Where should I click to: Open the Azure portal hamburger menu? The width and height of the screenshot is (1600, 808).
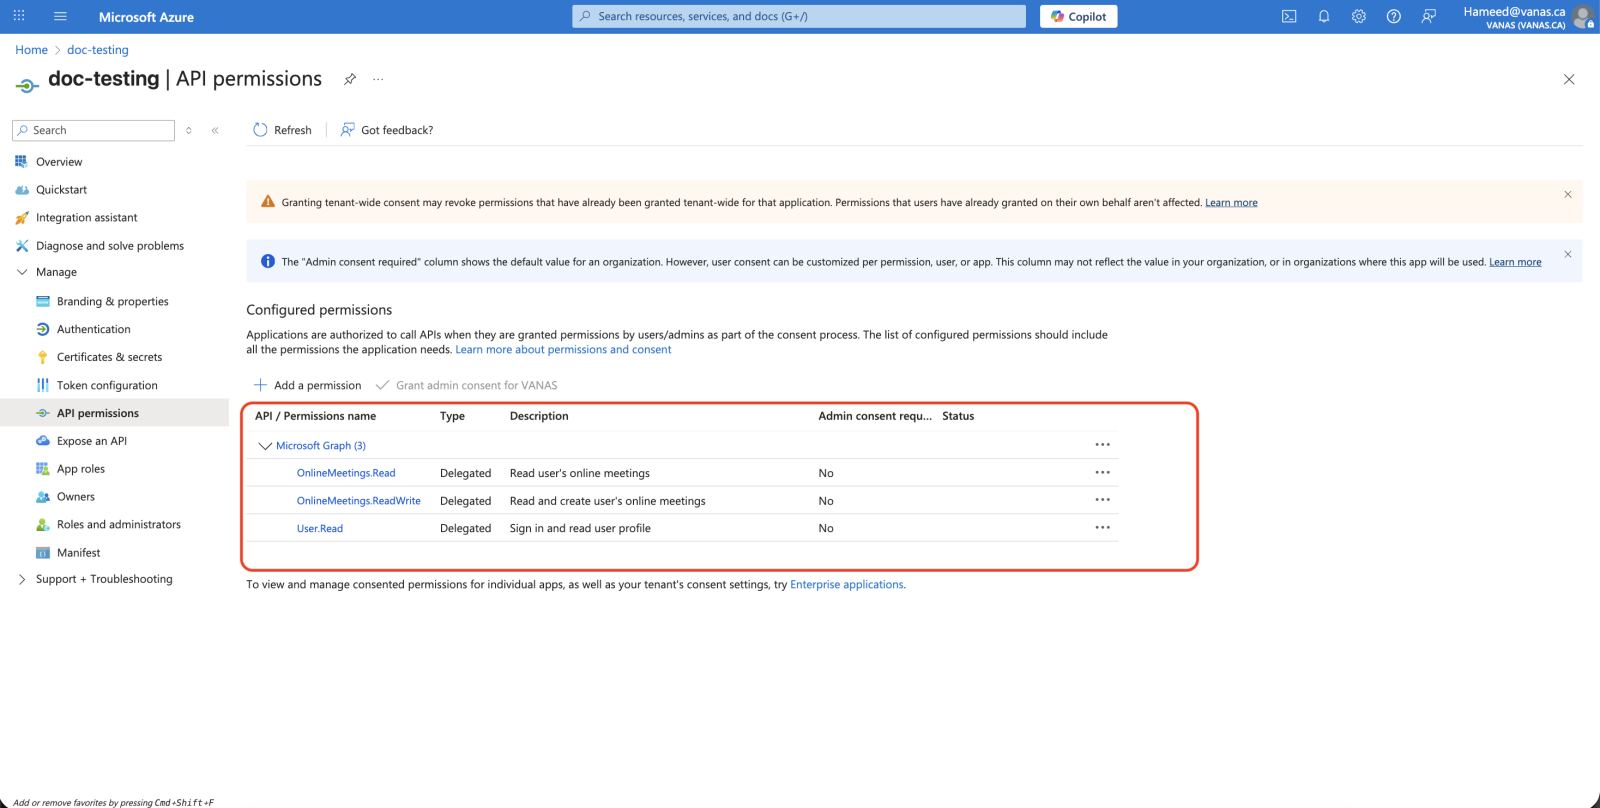[x=60, y=16]
